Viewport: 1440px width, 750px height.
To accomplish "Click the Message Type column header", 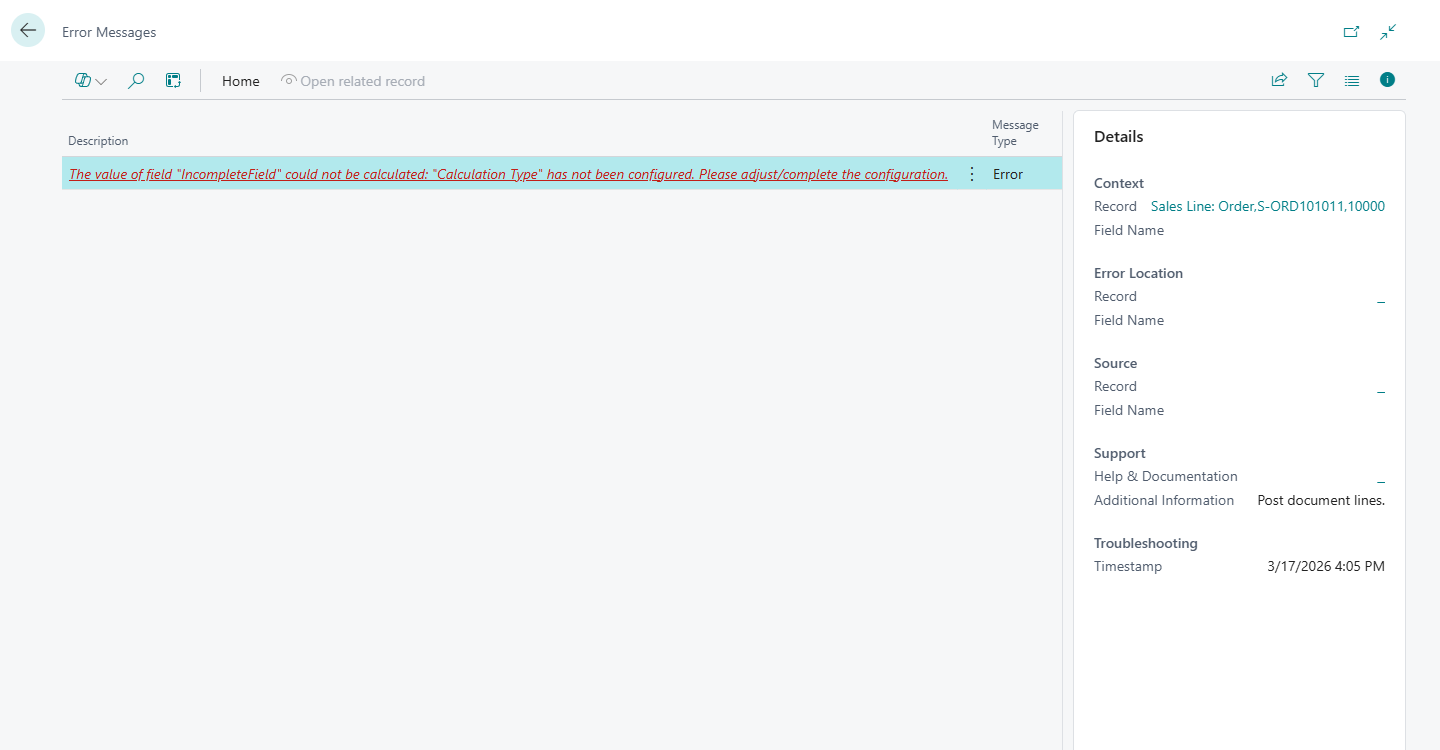I will pyautogui.click(x=1015, y=133).
